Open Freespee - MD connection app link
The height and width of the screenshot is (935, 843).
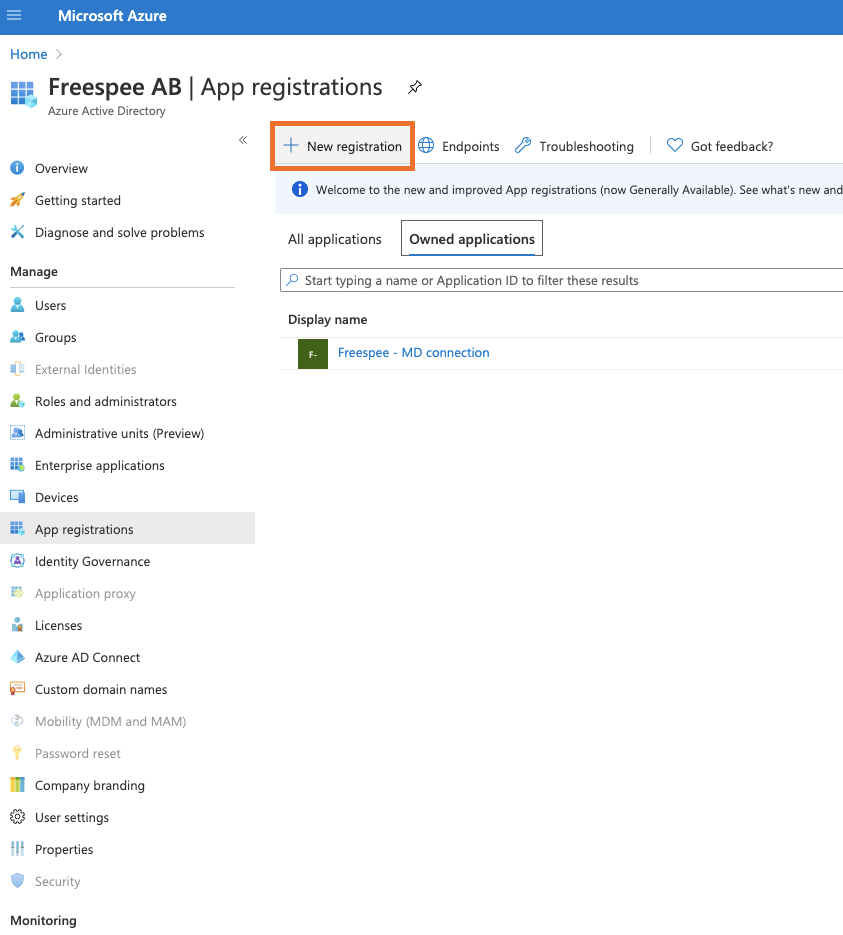[414, 352]
